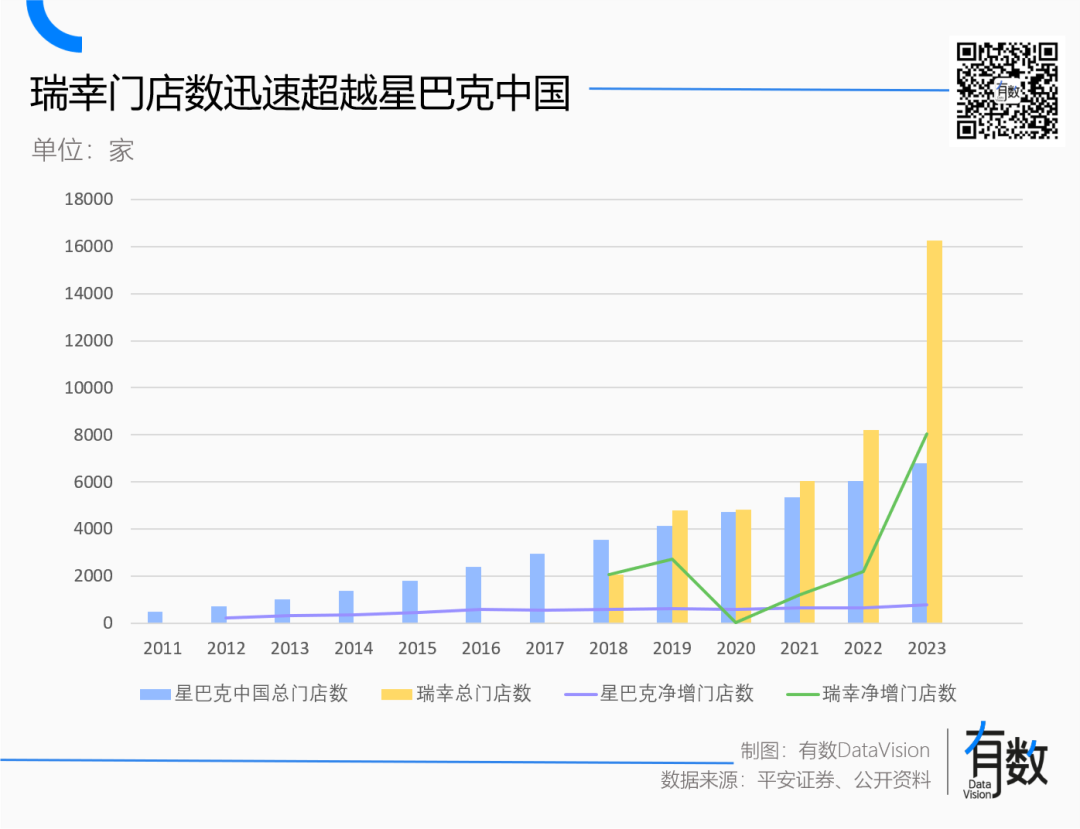Click the 10000 y-axis label

coord(89,388)
